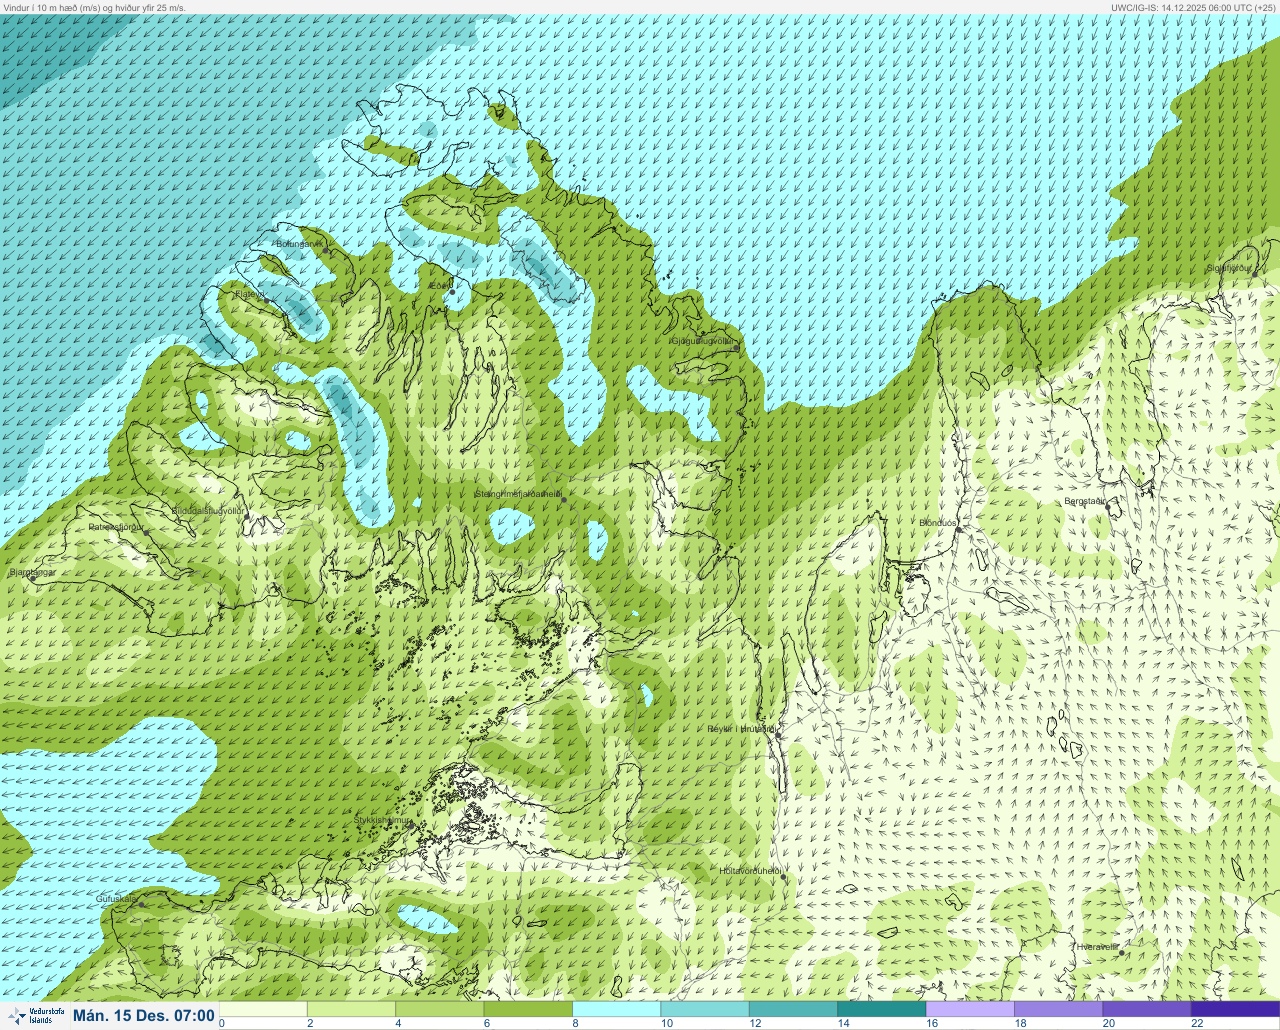Click the Æðey station label

[440, 286]
